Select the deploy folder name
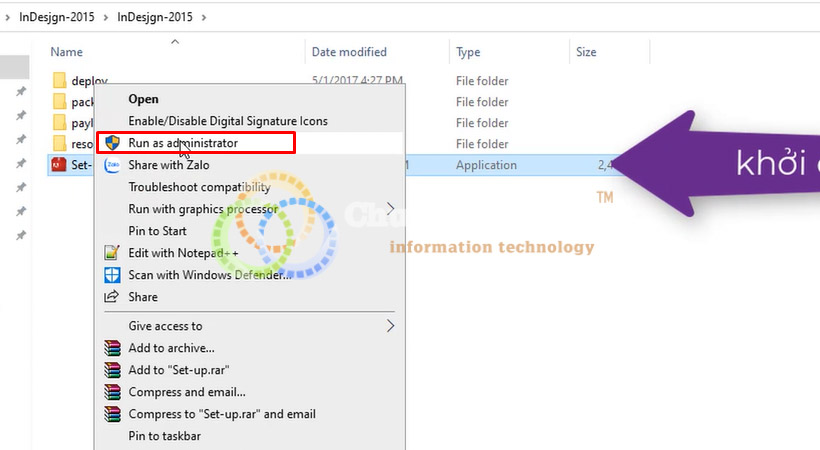The image size is (820, 450). tap(89, 81)
